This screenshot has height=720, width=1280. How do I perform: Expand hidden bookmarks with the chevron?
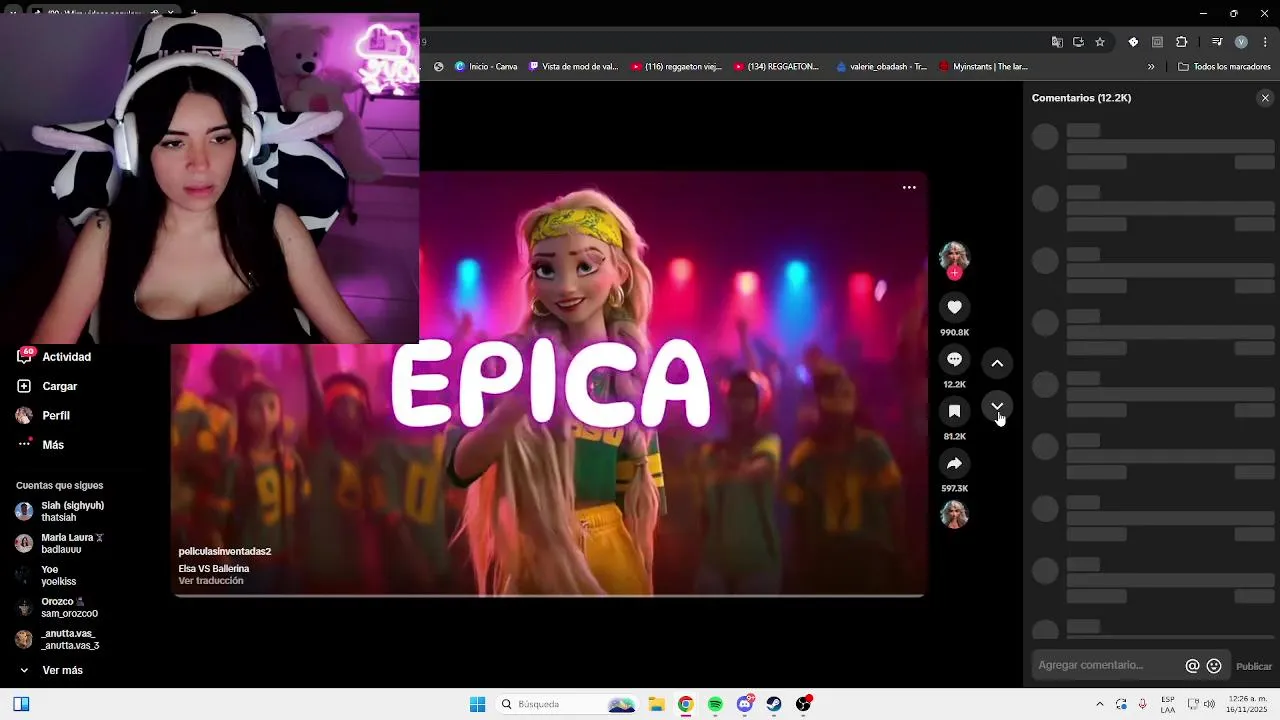(1151, 67)
